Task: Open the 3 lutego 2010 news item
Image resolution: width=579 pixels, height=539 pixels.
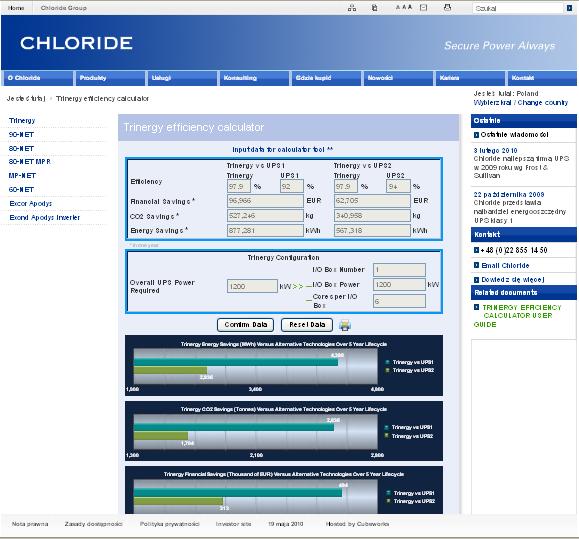Action: pyautogui.click(x=495, y=151)
